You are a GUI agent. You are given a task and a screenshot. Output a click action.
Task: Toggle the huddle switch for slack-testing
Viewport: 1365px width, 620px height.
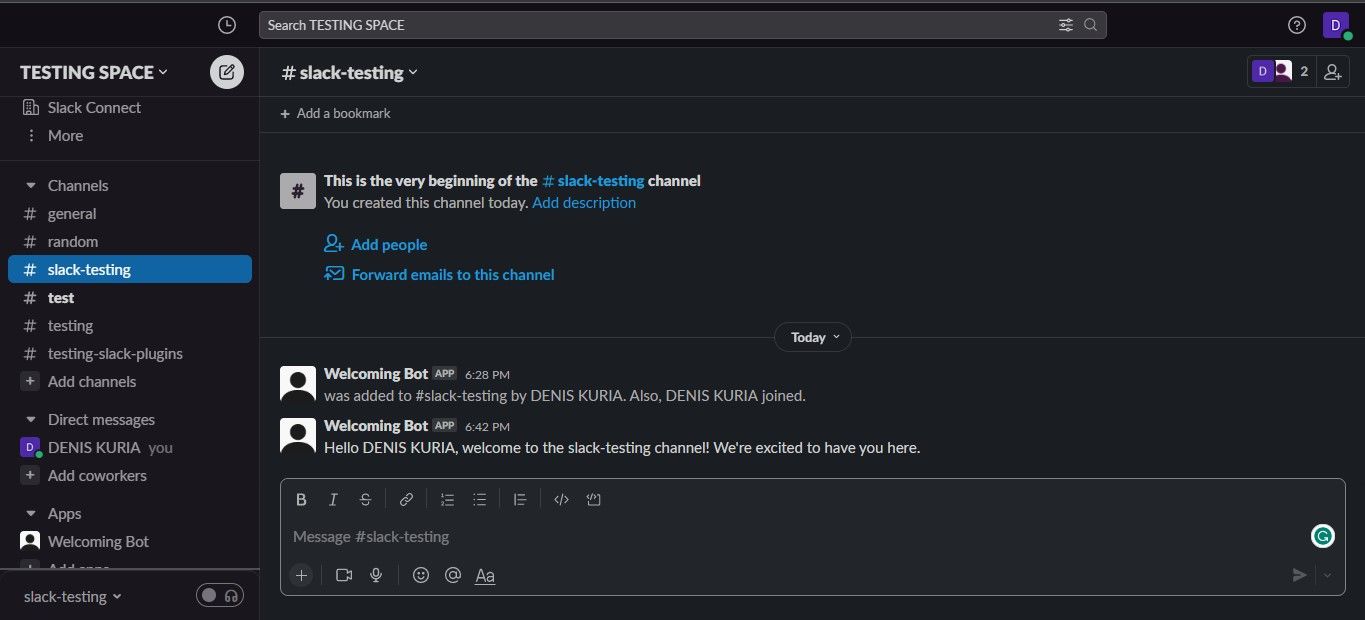coord(219,595)
